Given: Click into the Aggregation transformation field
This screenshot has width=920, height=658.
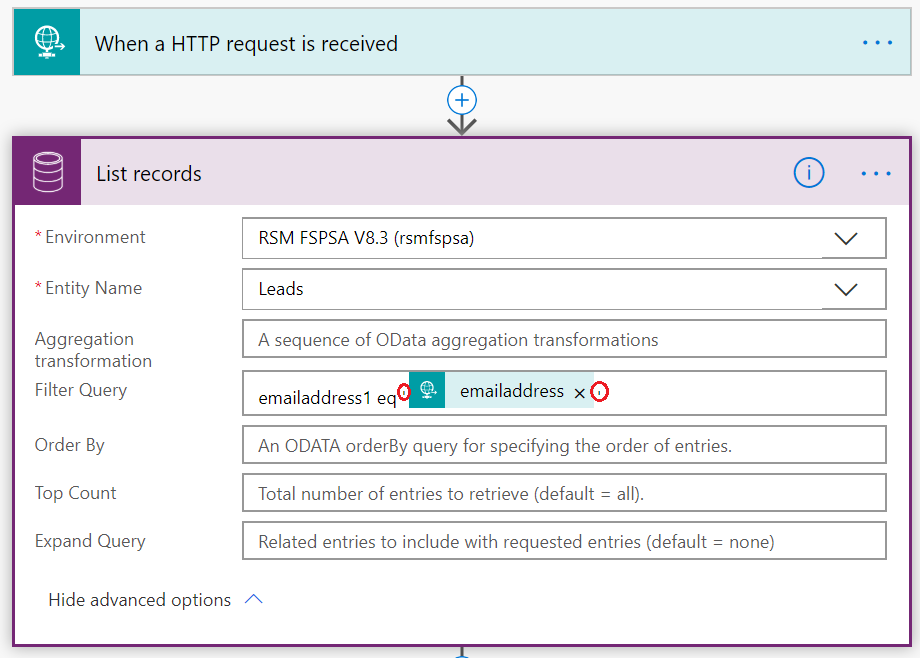Looking at the screenshot, I should pyautogui.click(x=564, y=340).
